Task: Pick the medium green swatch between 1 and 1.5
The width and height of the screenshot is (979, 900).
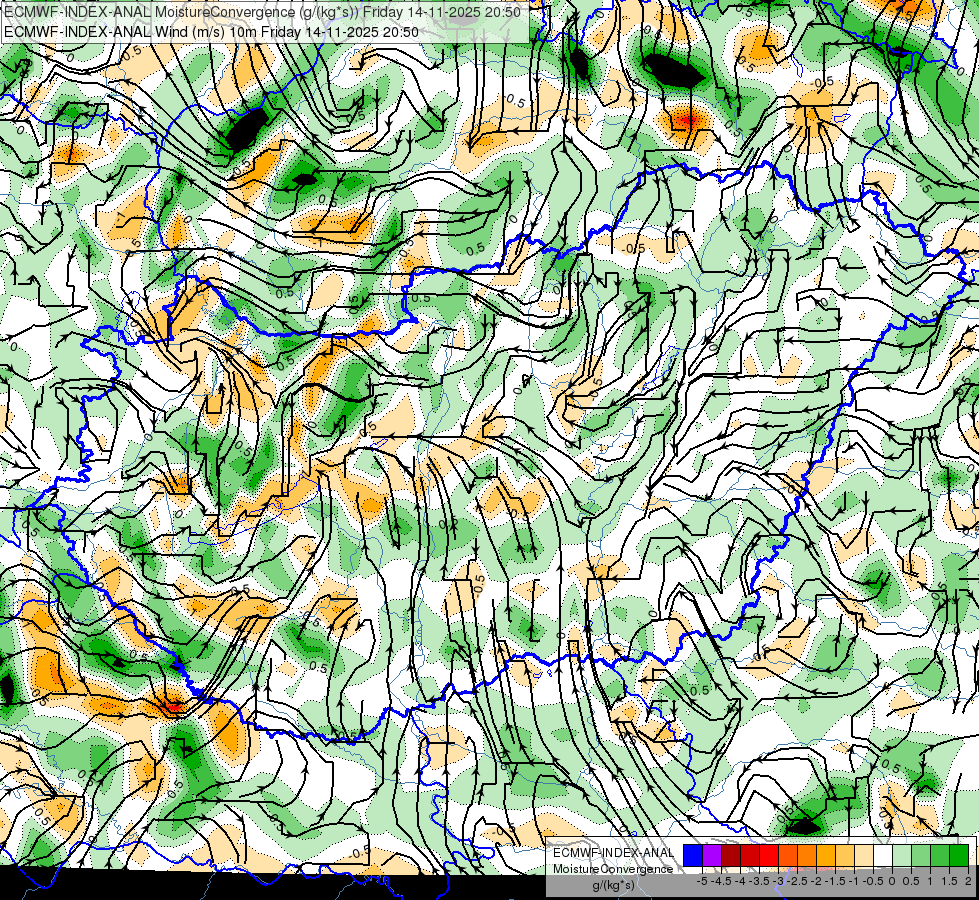Action: coord(940,856)
